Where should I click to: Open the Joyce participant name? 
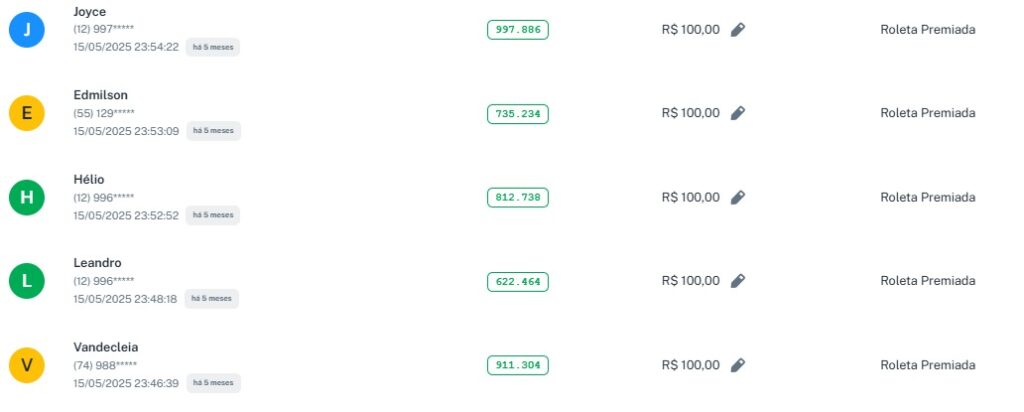[x=90, y=11]
